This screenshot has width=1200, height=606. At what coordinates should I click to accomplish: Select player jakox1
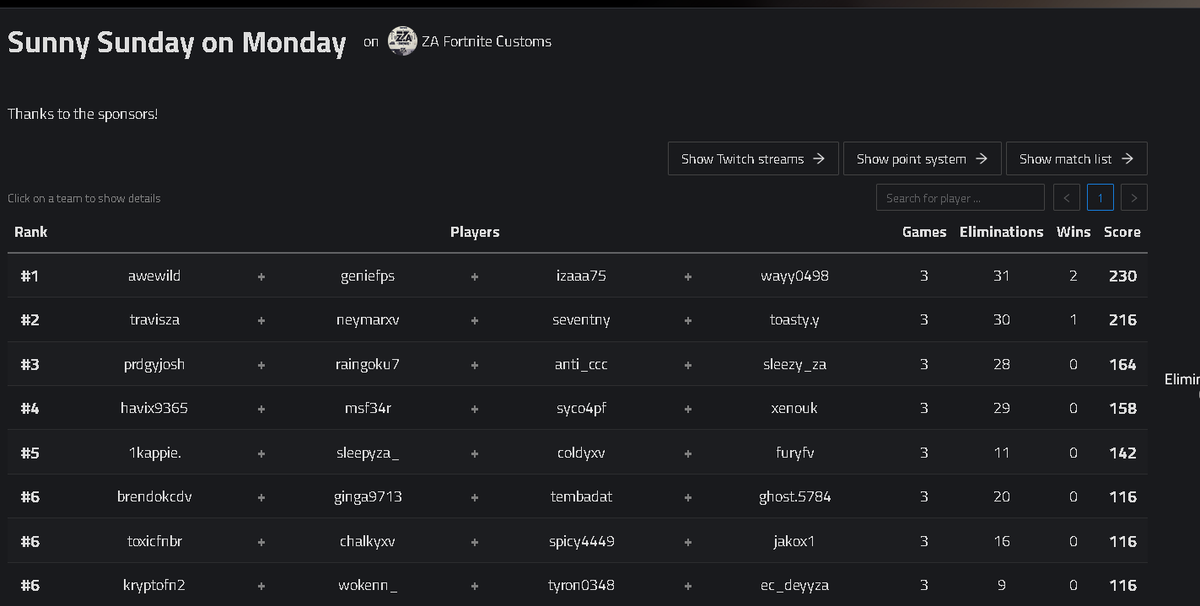click(x=795, y=541)
